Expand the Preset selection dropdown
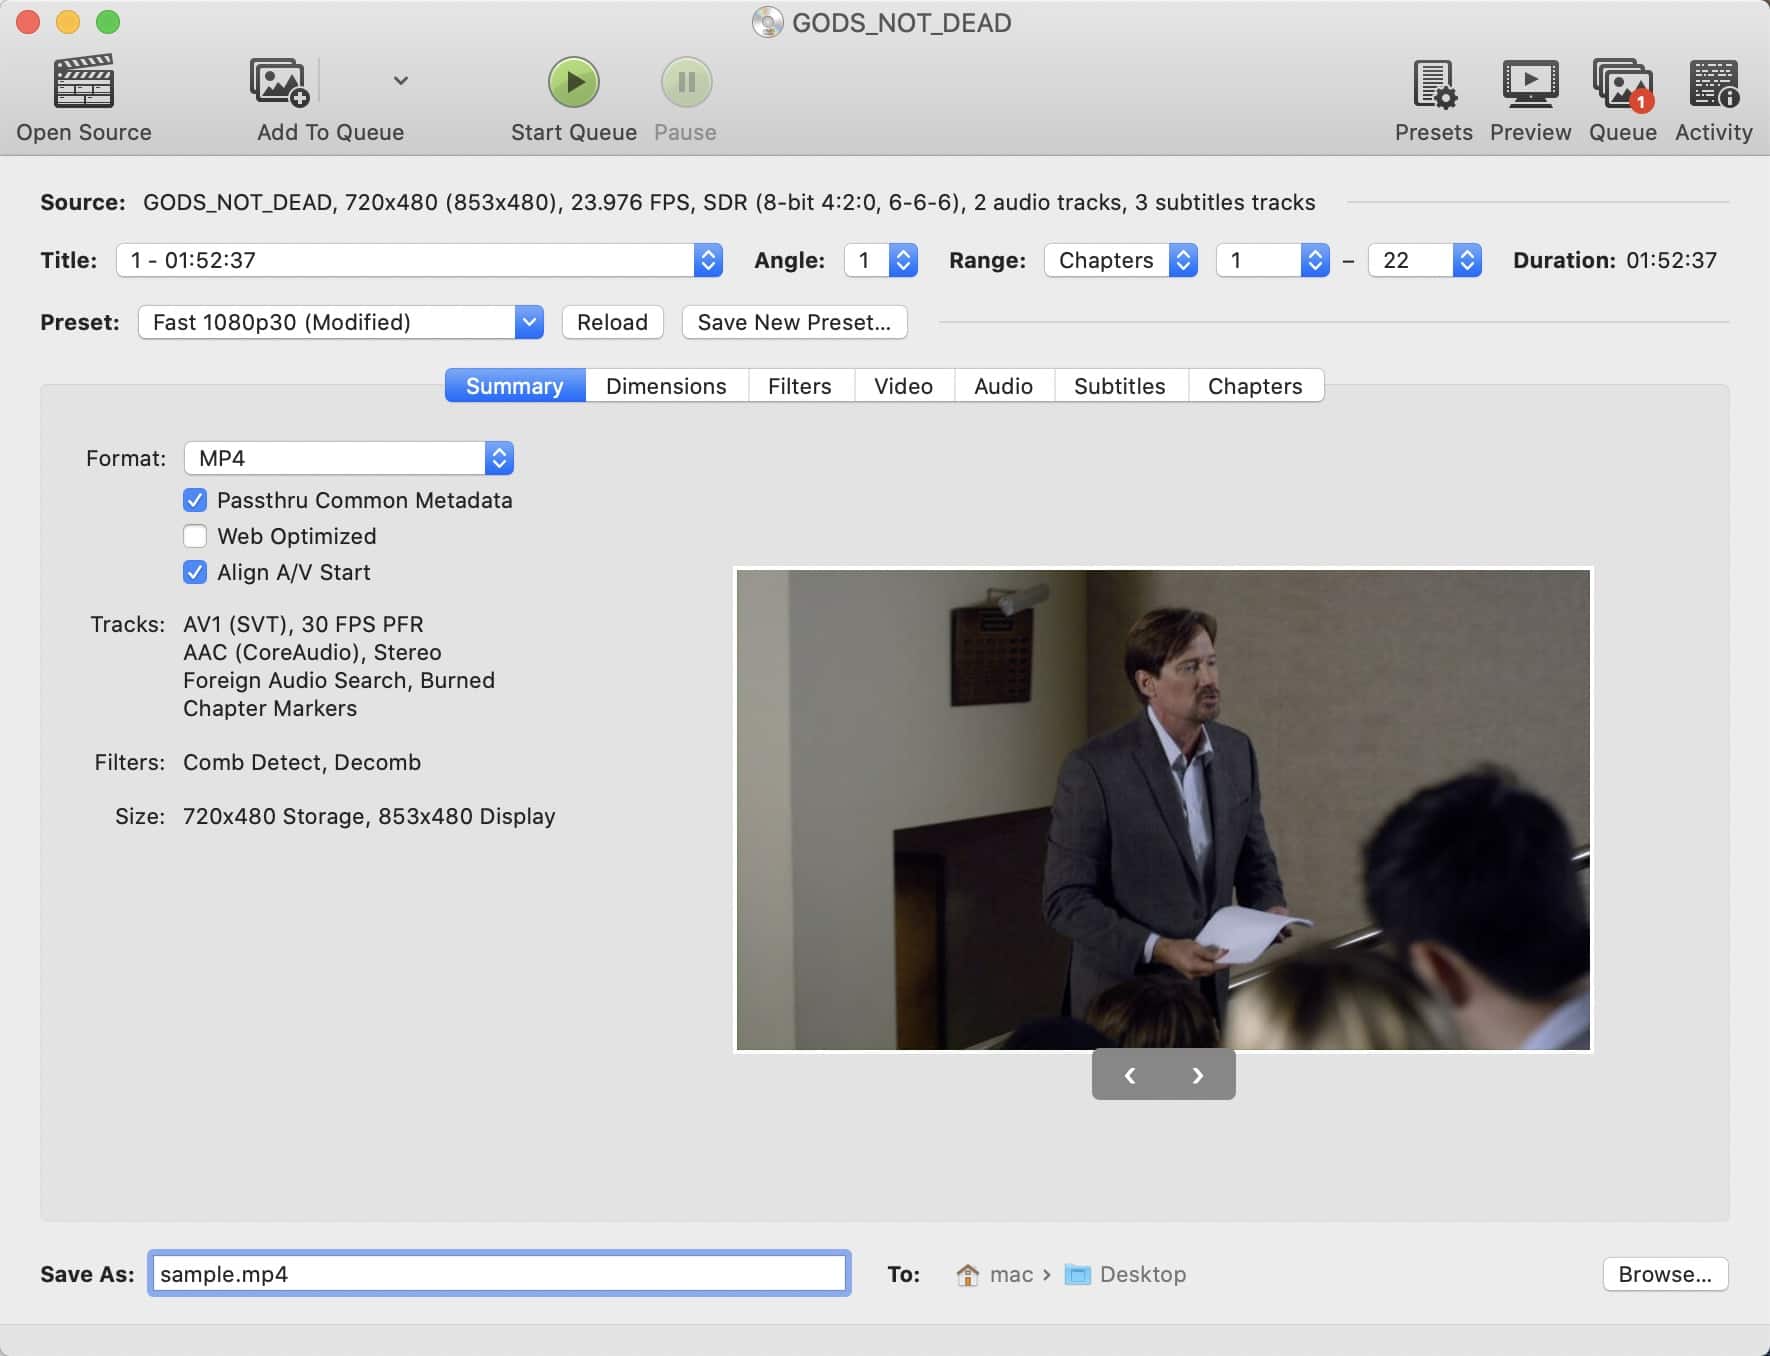Screen dimensions: 1770x1356 coord(340,322)
